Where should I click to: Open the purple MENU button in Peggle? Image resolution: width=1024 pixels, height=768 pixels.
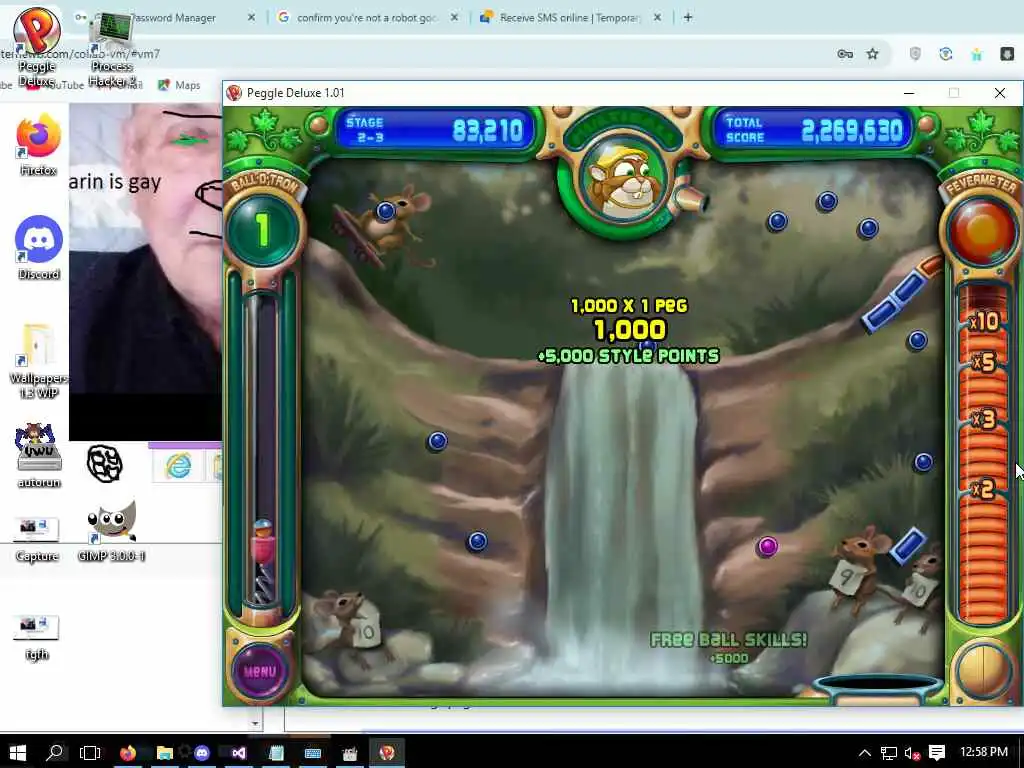pyautogui.click(x=260, y=671)
